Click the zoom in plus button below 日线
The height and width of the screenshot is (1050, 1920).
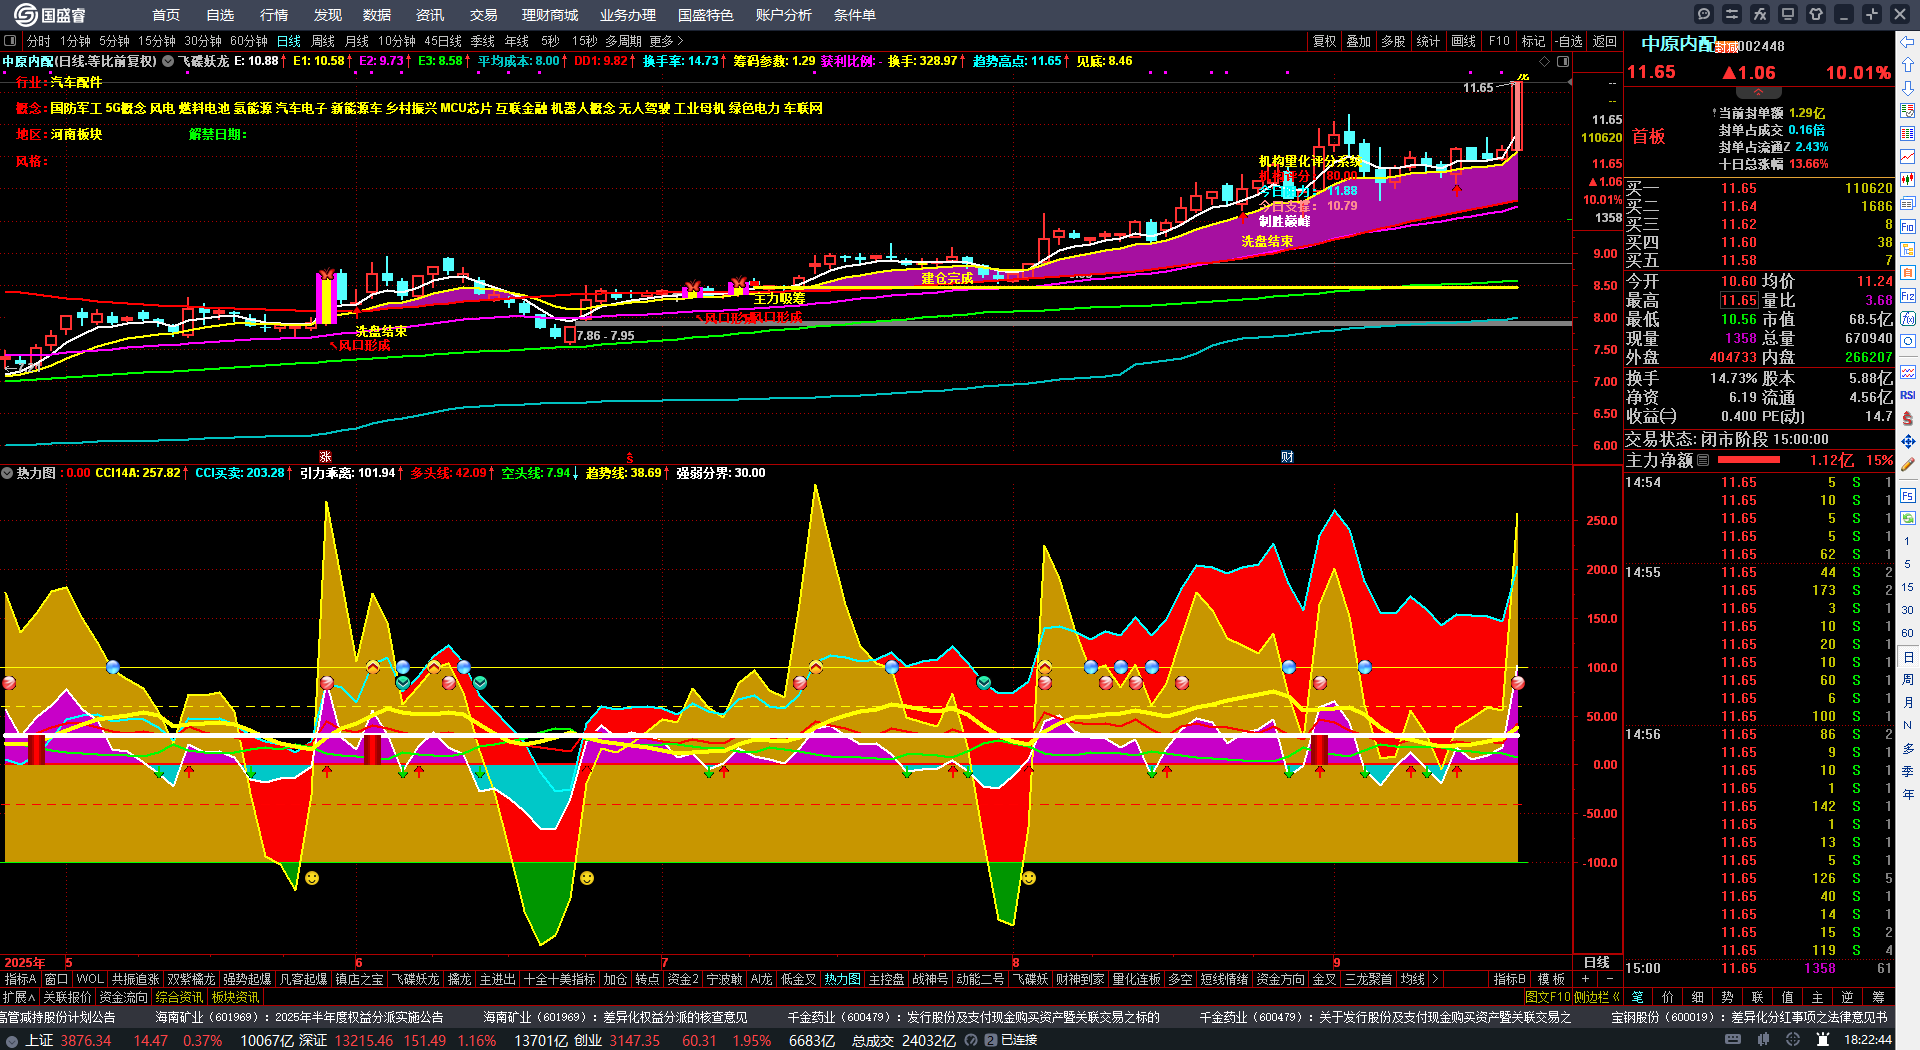coord(1585,979)
